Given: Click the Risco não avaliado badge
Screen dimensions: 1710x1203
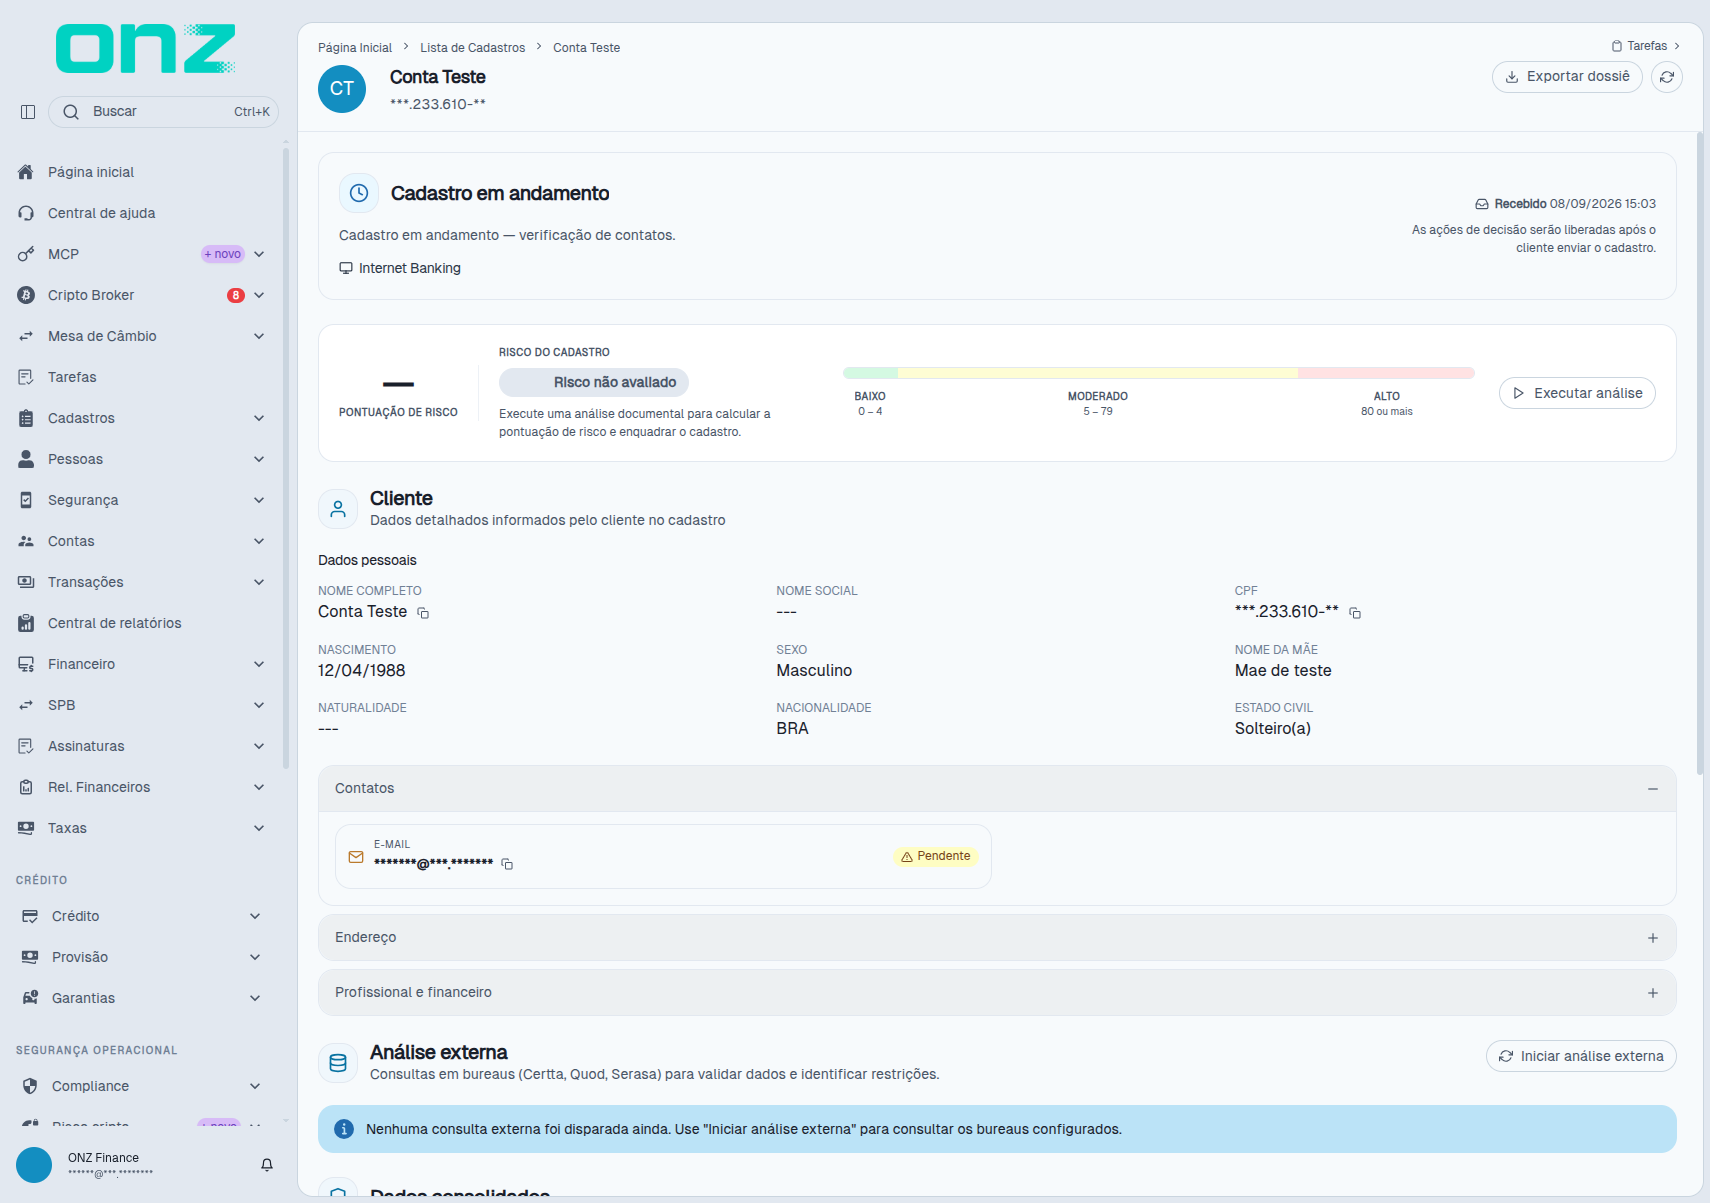Looking at the screenshot, I should pyautogui.click(x=594, y=382).
